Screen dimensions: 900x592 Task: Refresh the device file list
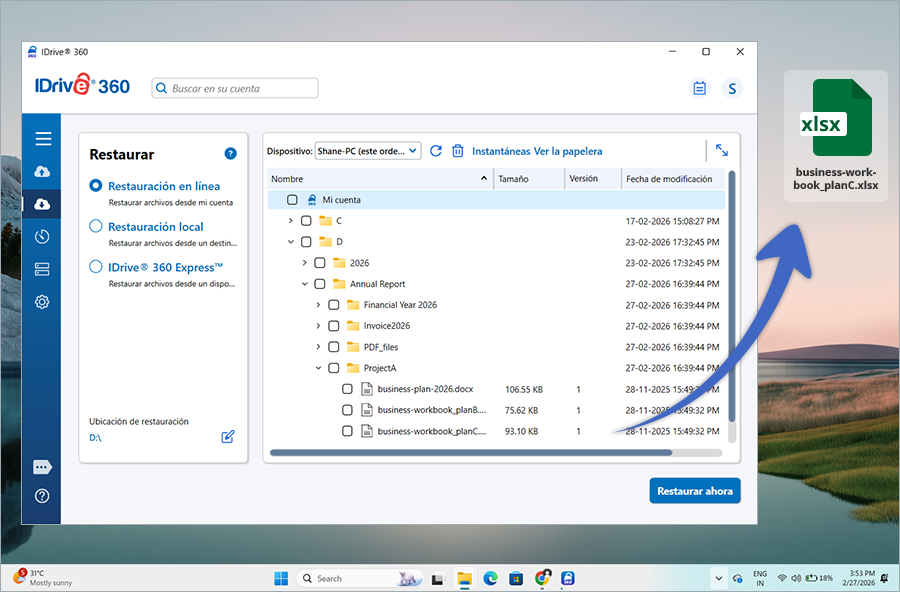point(436,151)
